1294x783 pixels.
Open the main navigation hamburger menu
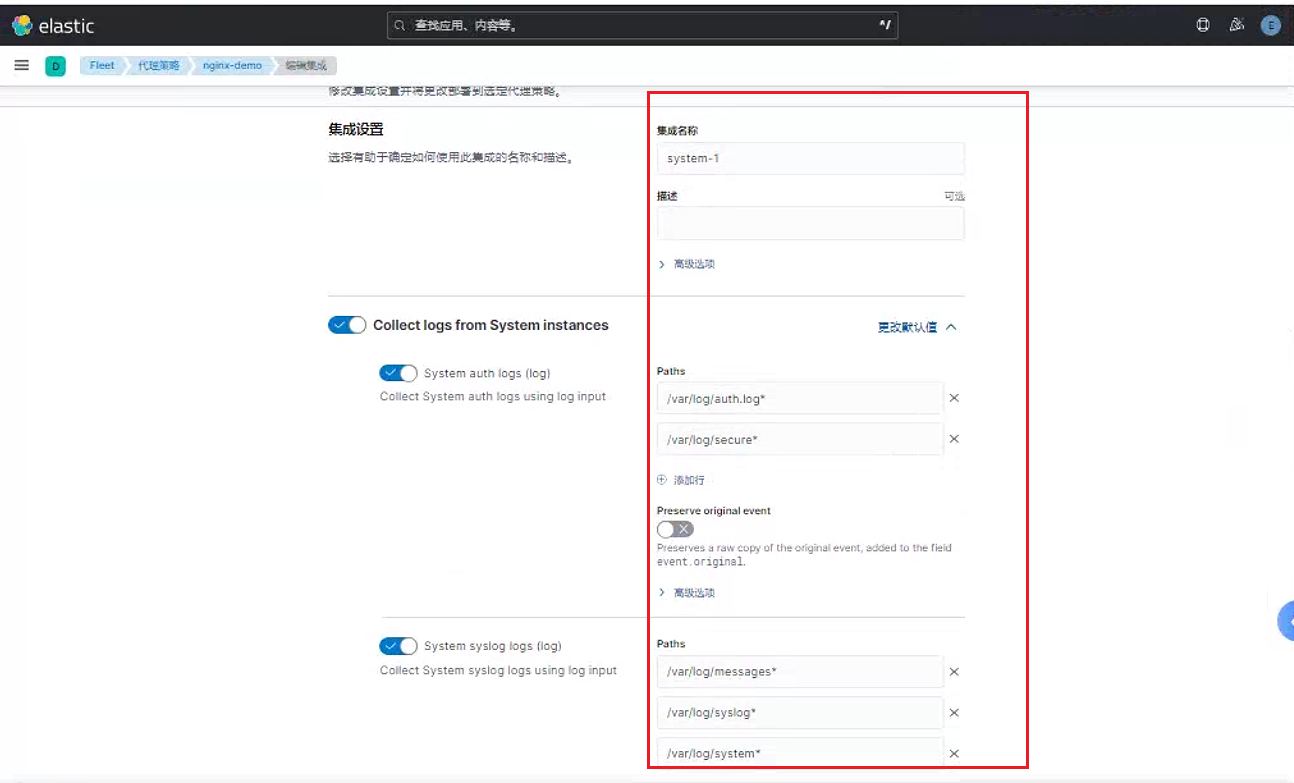21,65
